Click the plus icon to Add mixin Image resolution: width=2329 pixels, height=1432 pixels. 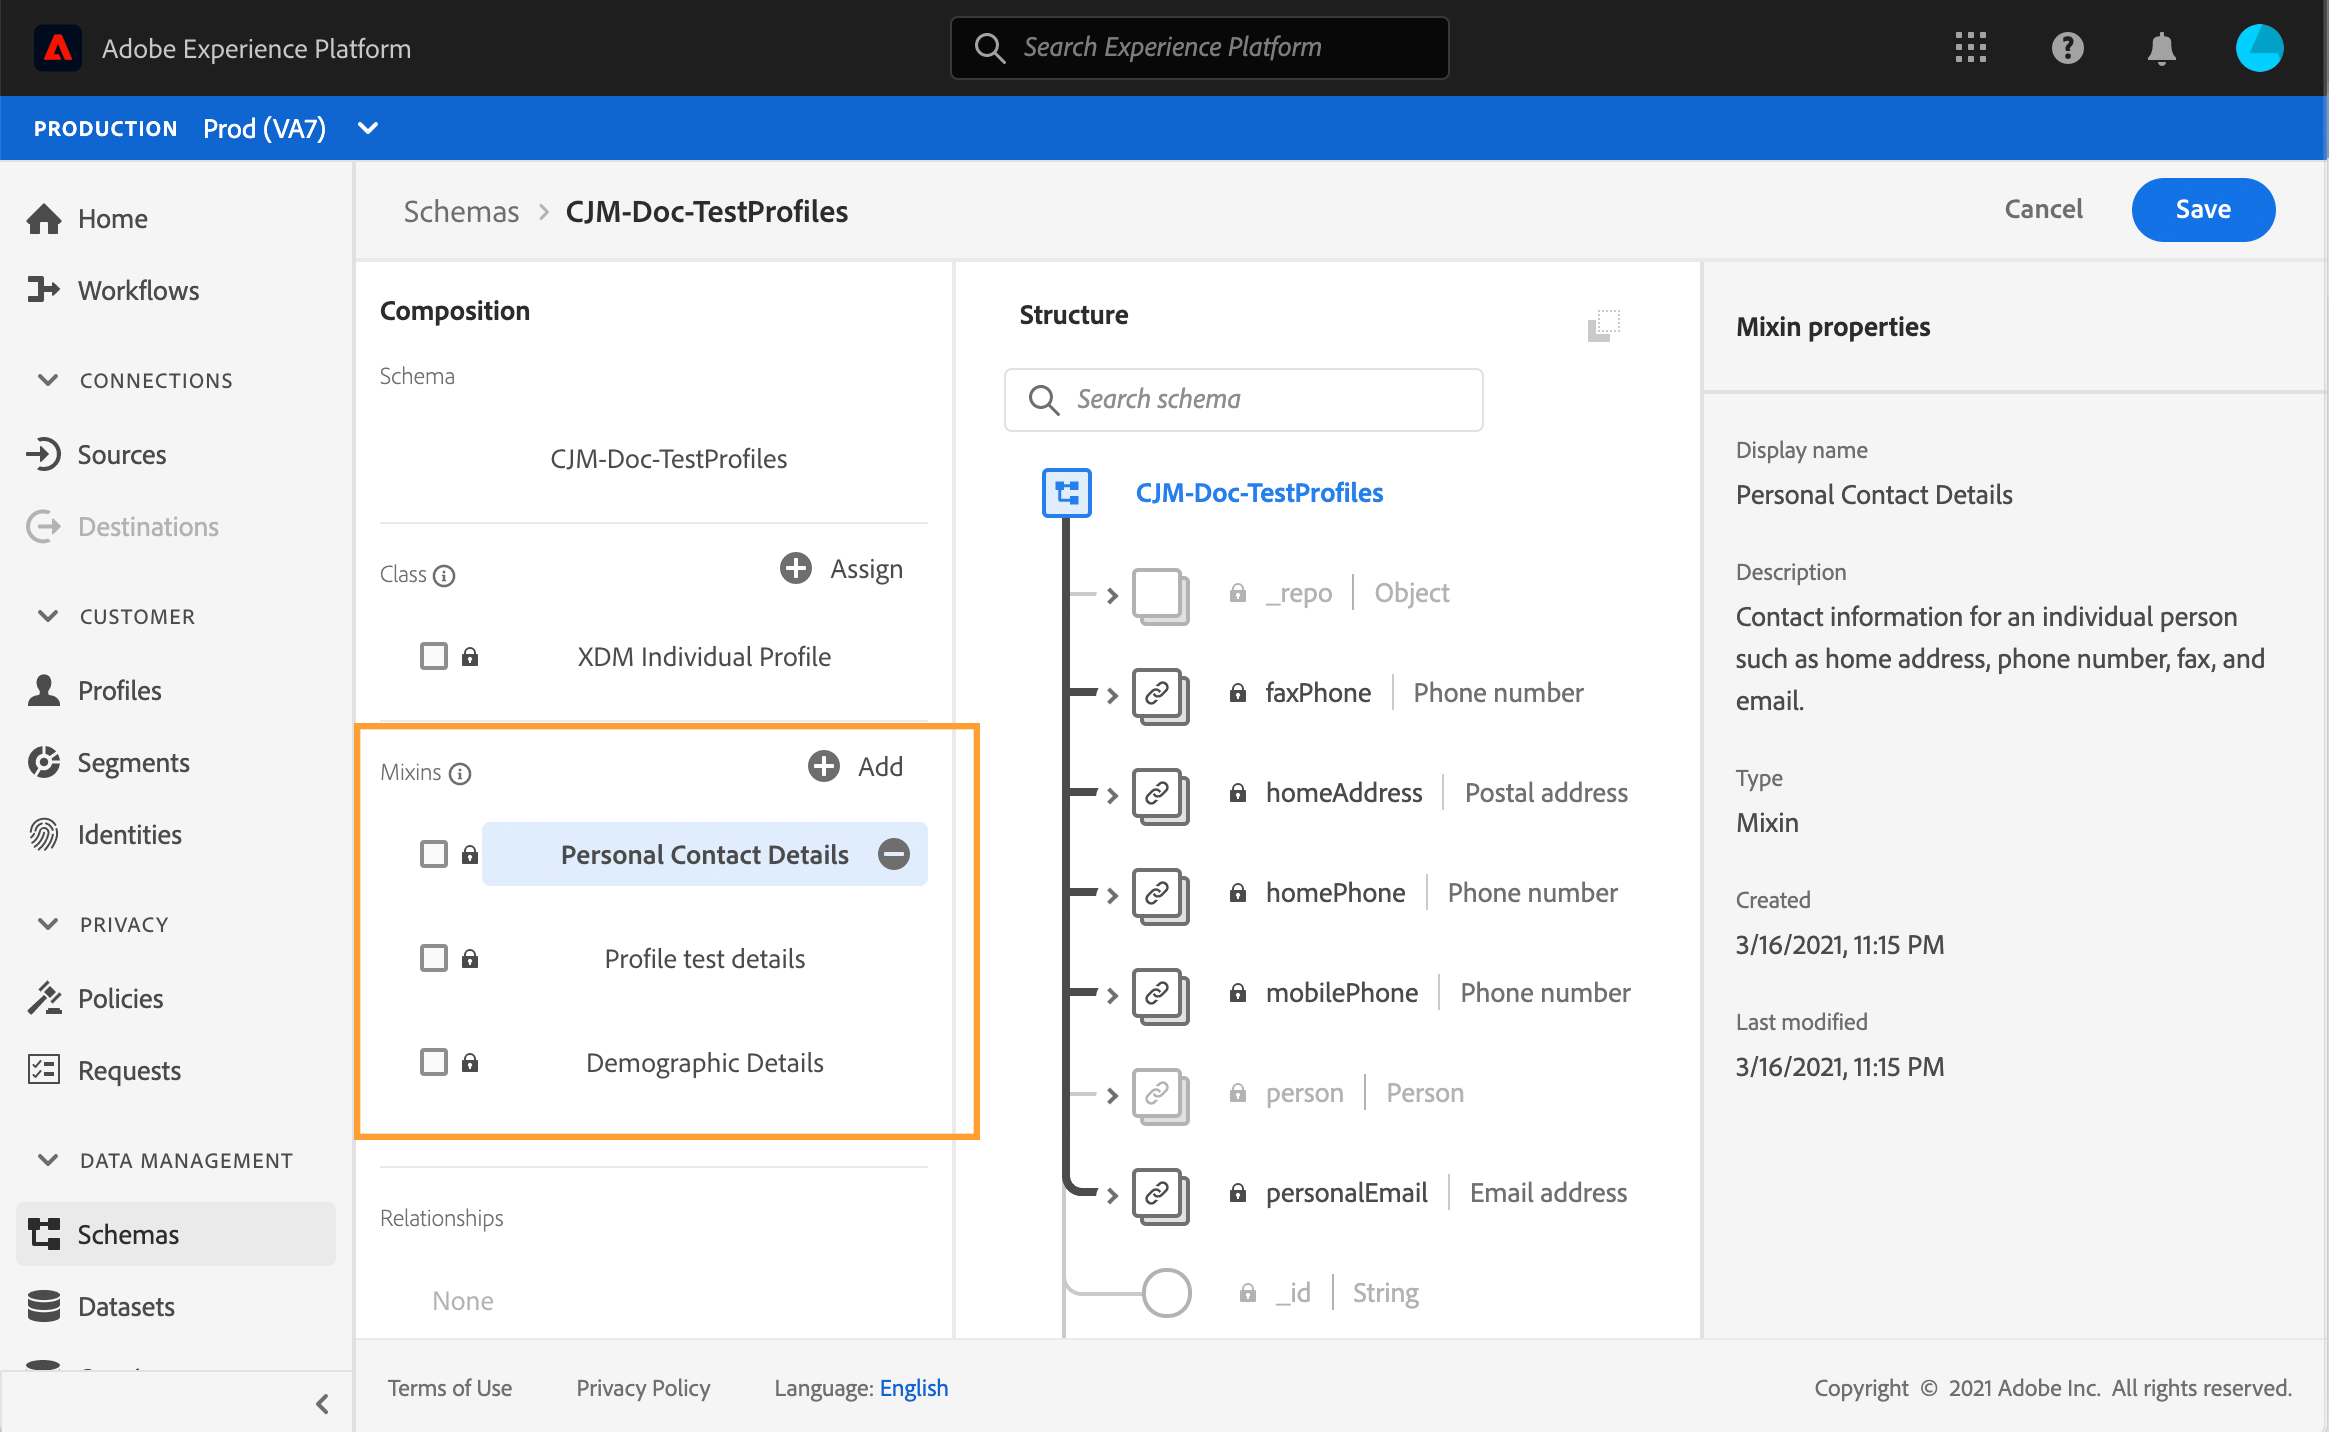pos(824,767)
